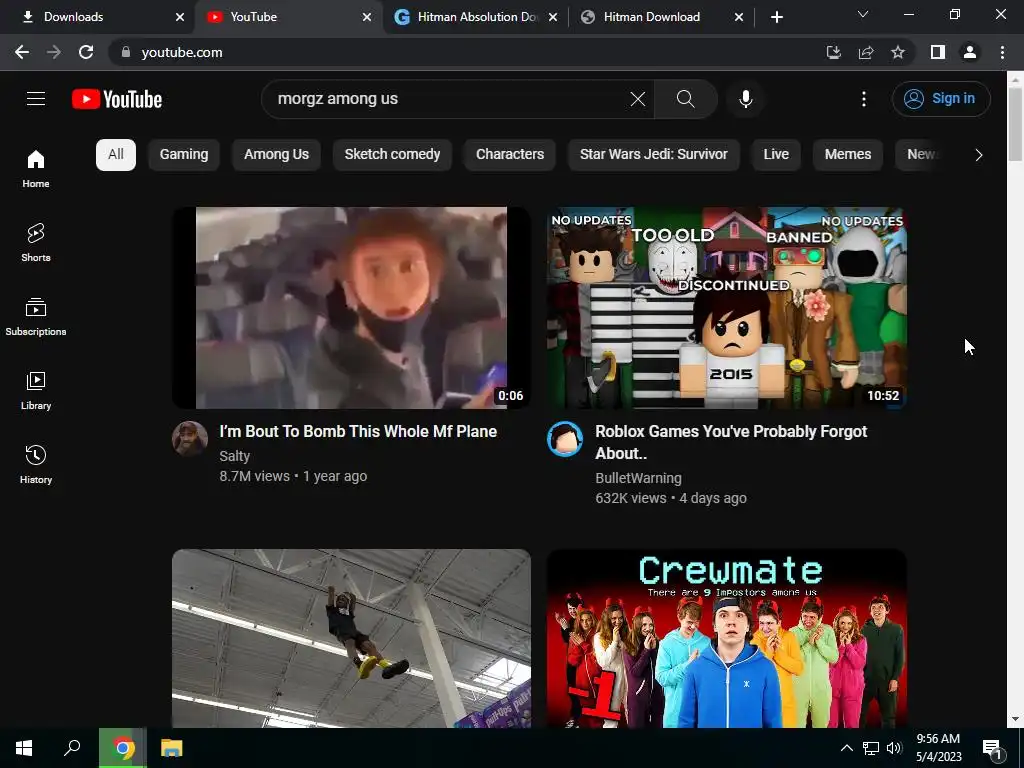Click the Salty channel avatar
Viewport: 1024px width, 768px height.
tap(190, 438)
